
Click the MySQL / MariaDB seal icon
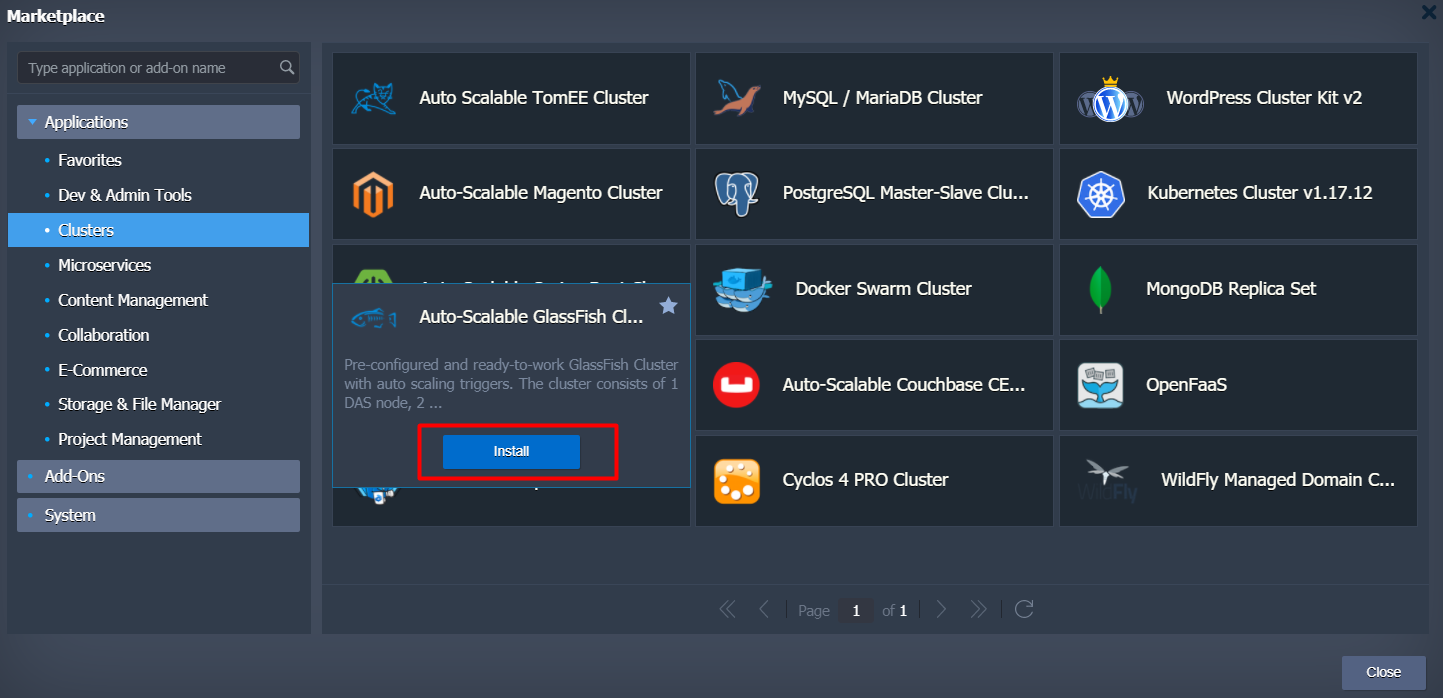click(x=738, y=98)
